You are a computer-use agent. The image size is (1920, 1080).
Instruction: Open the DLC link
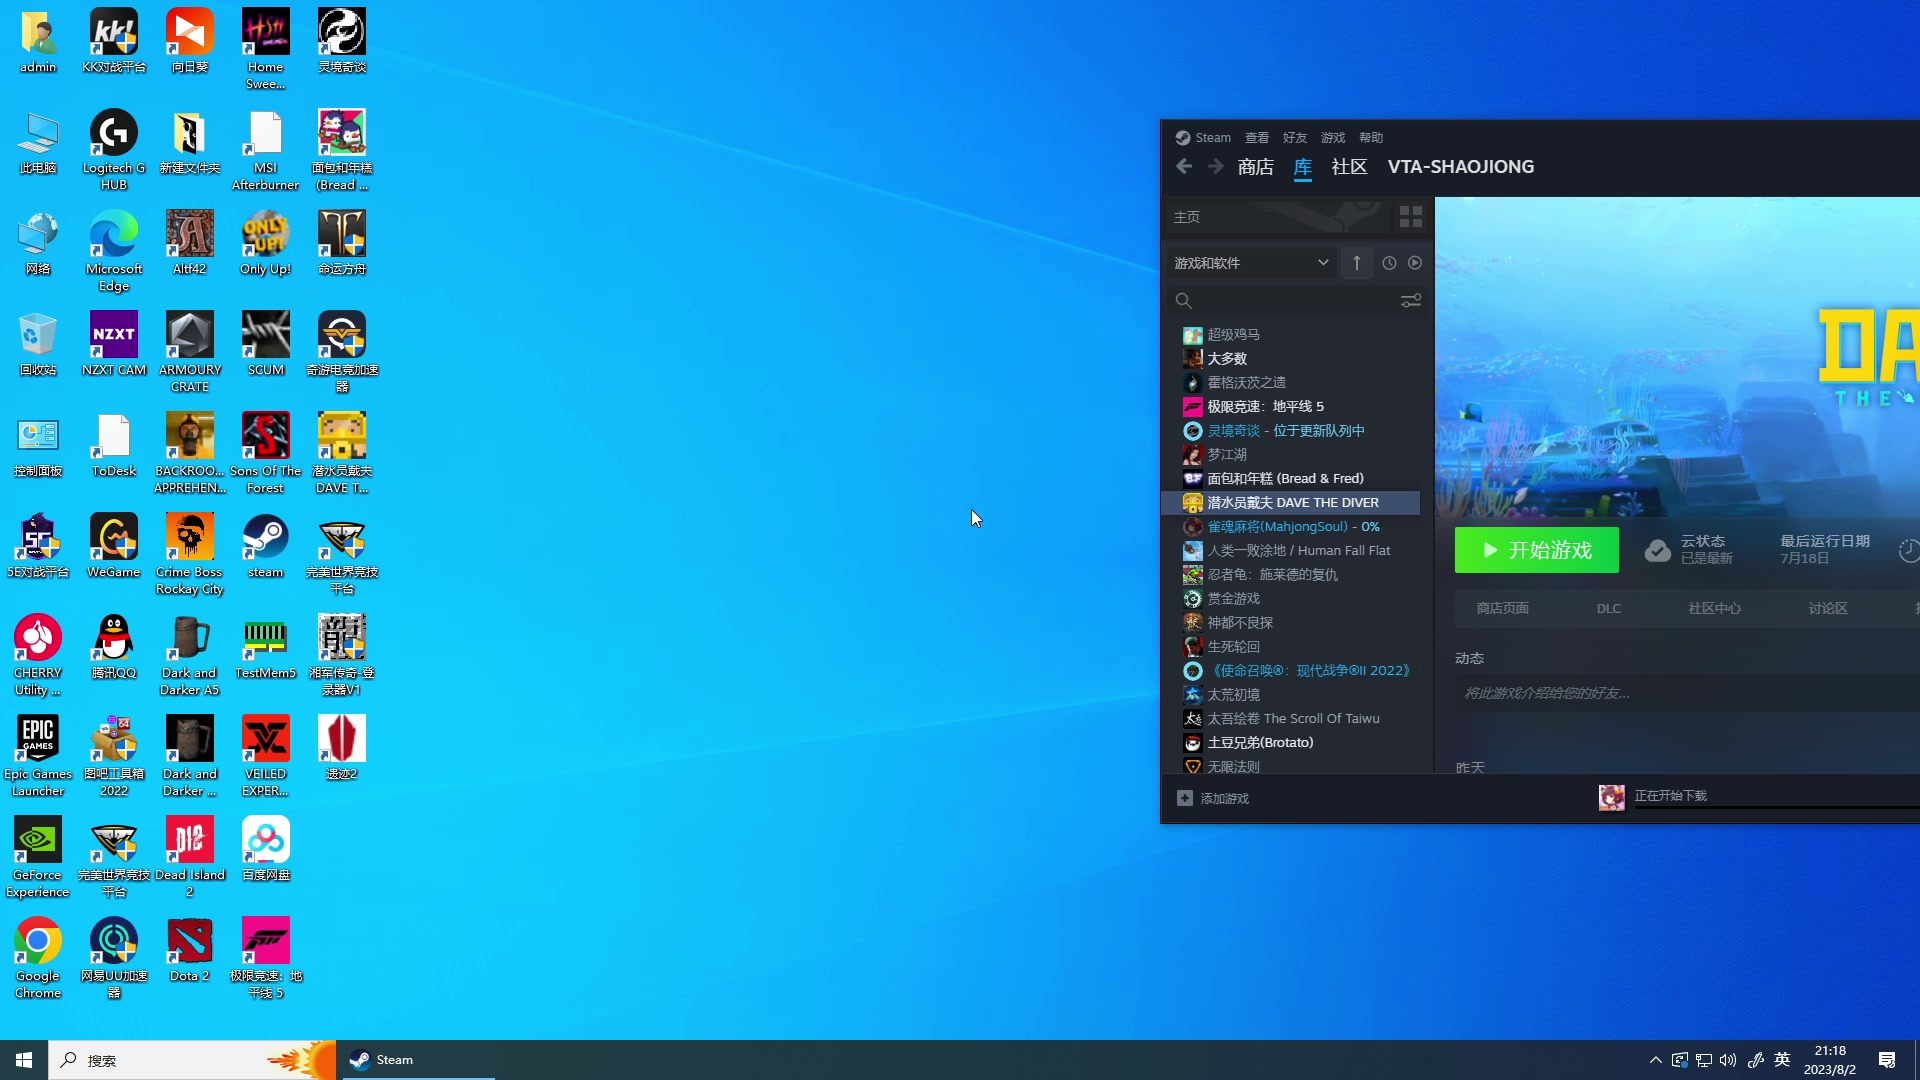point(1608,608)
